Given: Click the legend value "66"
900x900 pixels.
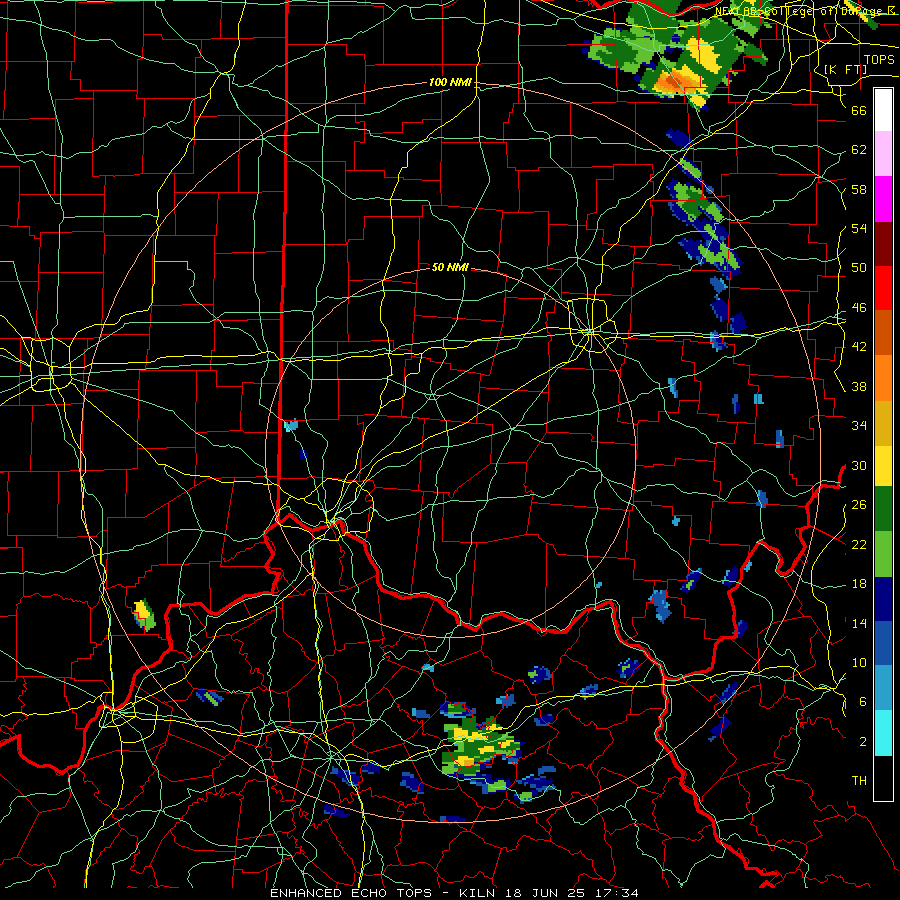Looking at the screenshot, I should point(859,110).
